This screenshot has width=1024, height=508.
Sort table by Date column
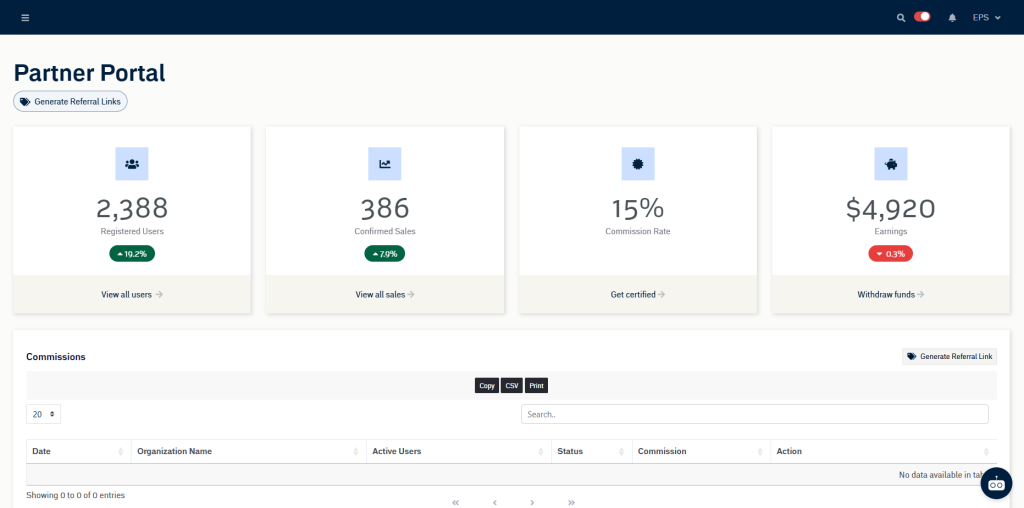point(79,451)
